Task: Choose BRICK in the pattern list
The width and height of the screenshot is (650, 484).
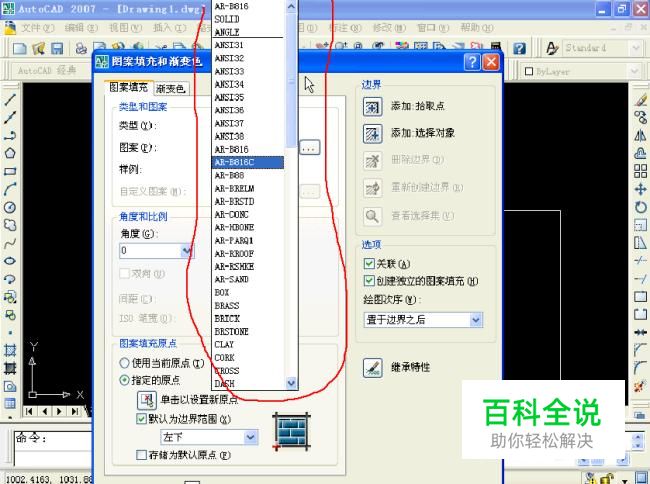Action: 248,319
